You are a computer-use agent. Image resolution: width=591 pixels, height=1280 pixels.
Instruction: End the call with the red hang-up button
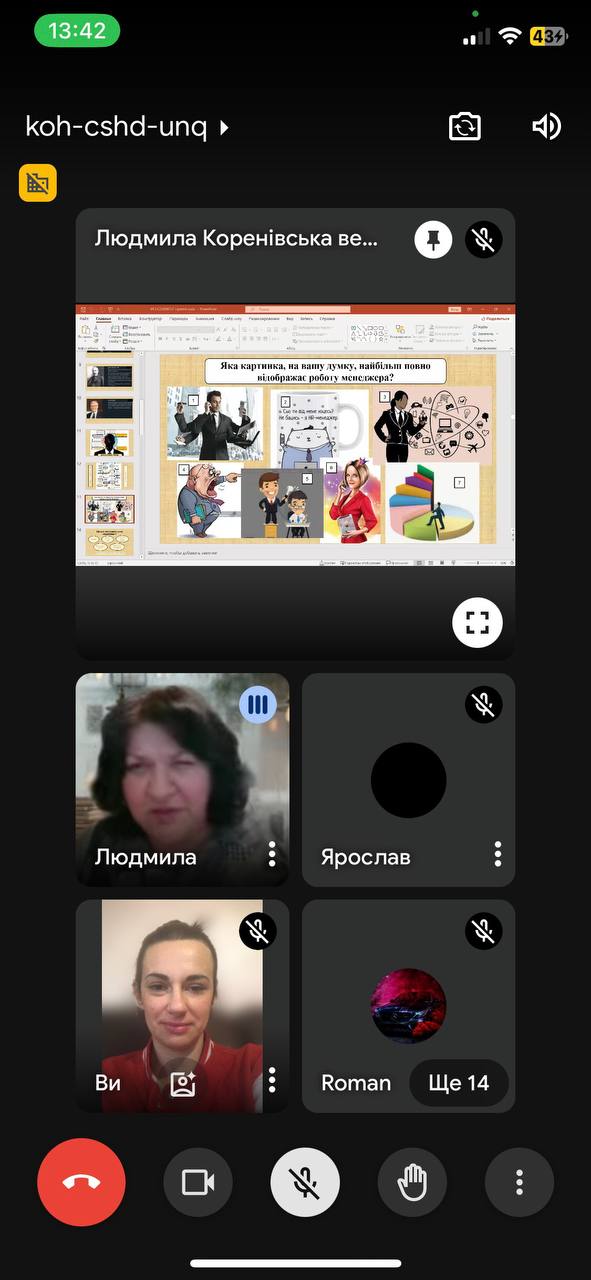click(x=82, y=1183)
